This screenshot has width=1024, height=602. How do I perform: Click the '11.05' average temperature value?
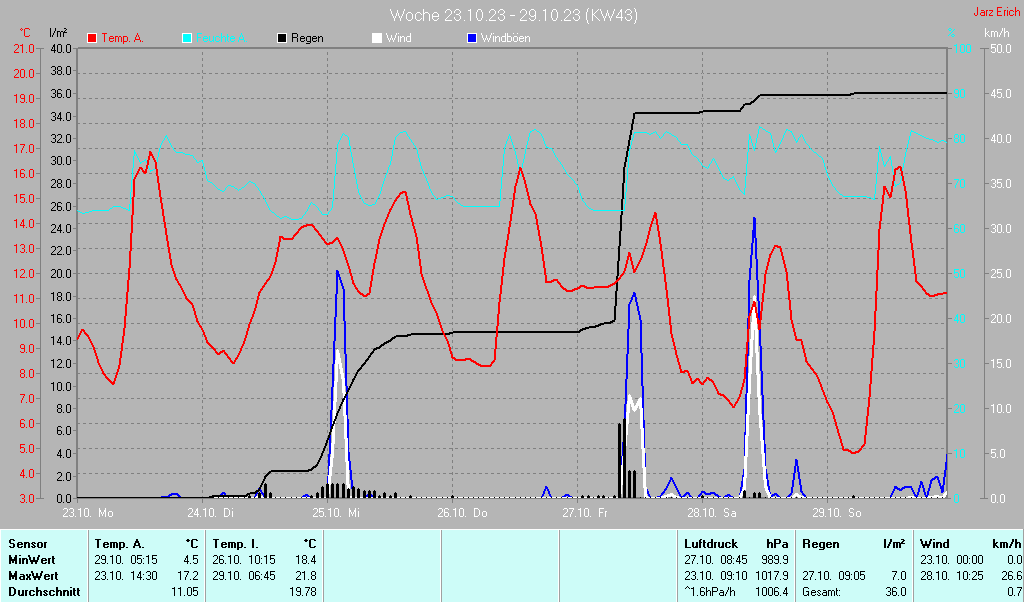pos(185,592)
